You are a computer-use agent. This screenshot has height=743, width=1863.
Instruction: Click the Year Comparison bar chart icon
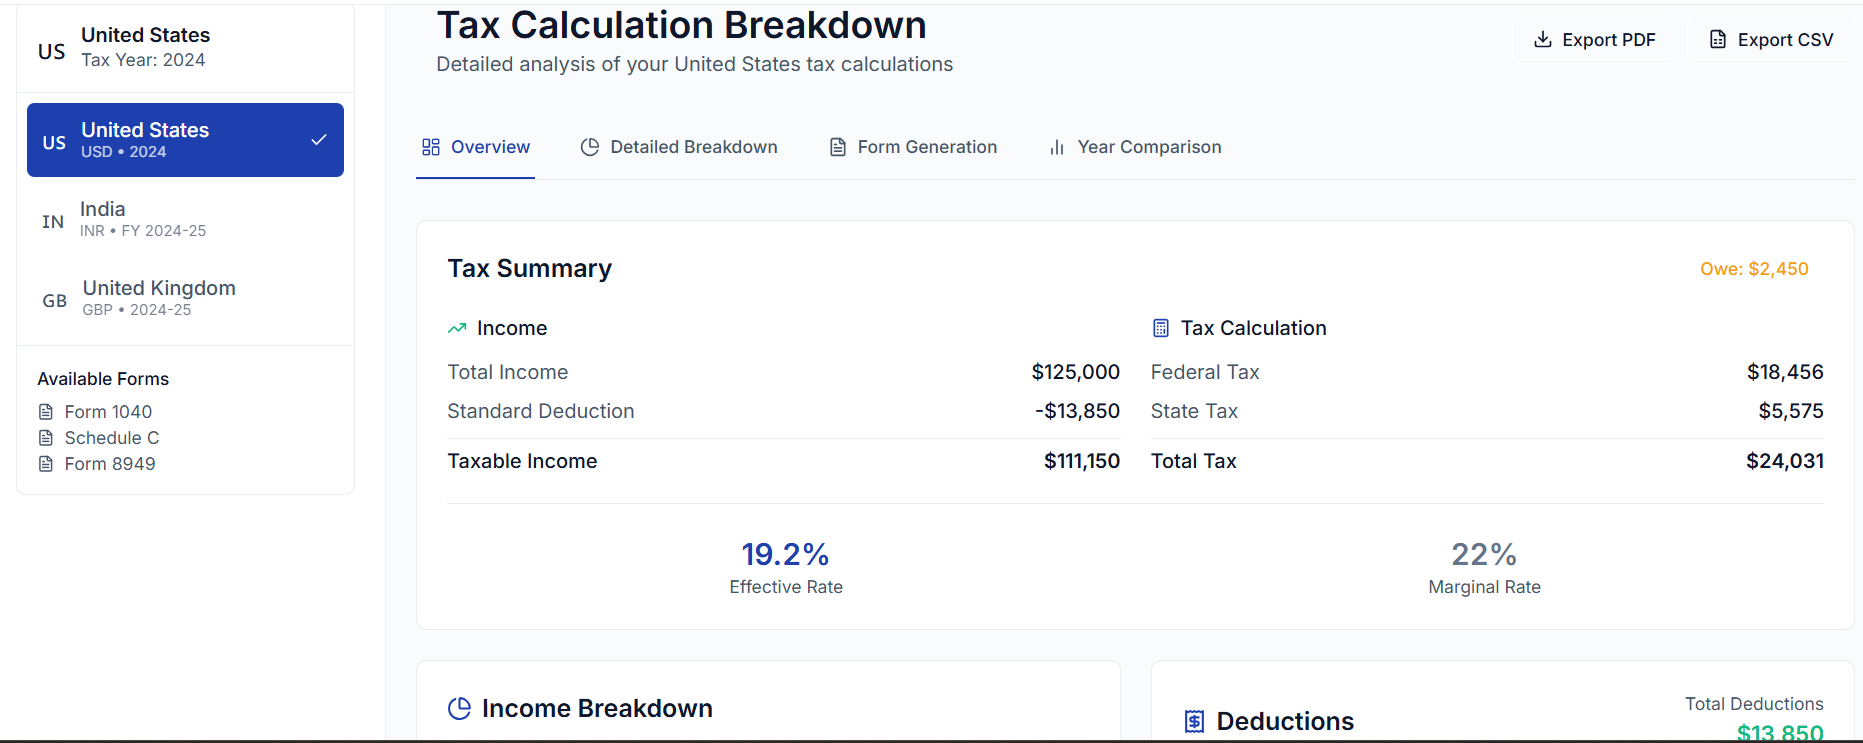tap(1057, 147)
